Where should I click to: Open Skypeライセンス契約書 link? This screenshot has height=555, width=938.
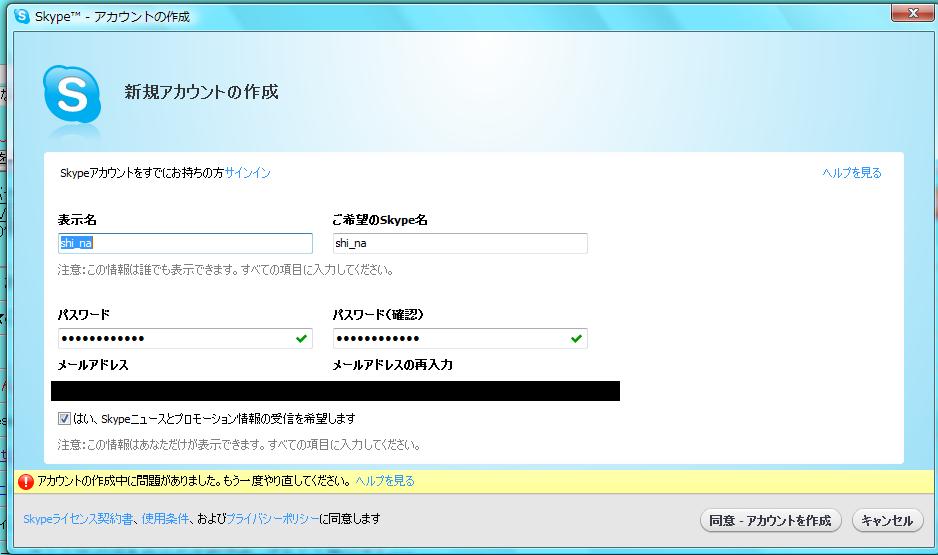point(78,519)
